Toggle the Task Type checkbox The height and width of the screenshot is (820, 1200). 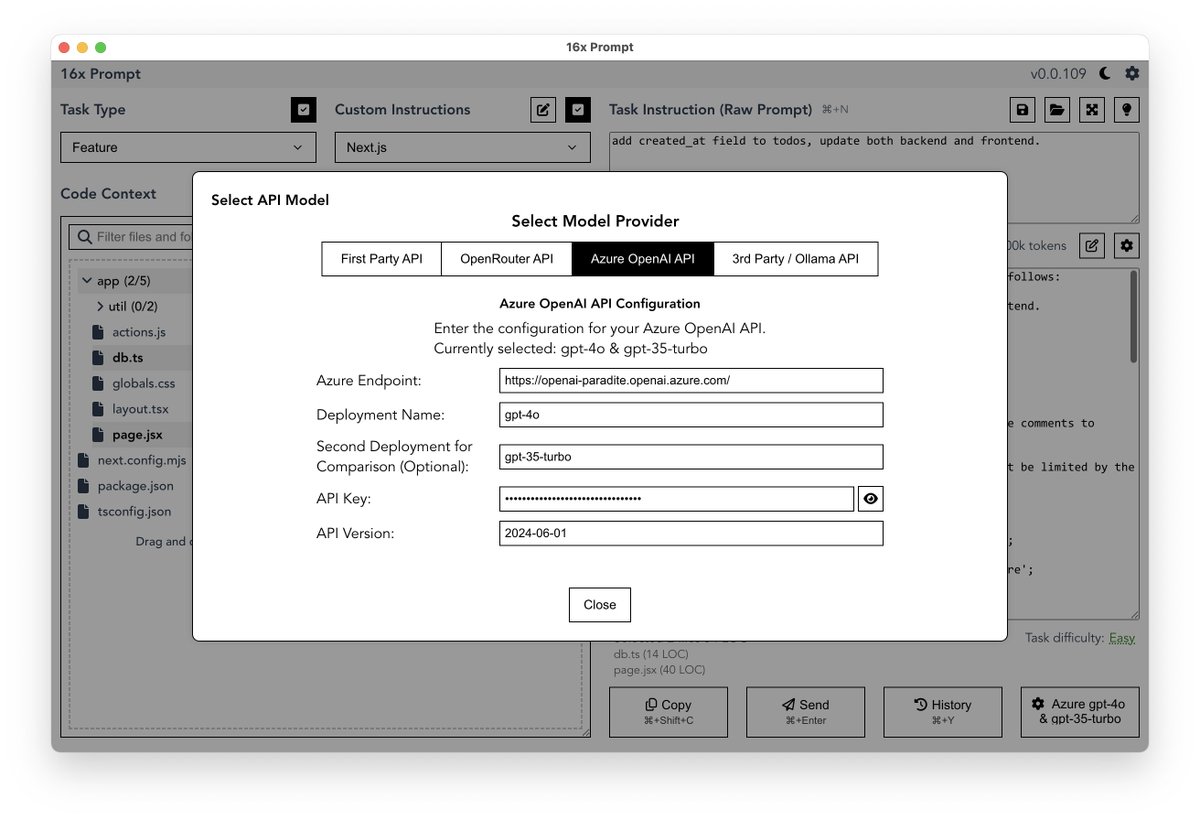[x=304, y=110]
